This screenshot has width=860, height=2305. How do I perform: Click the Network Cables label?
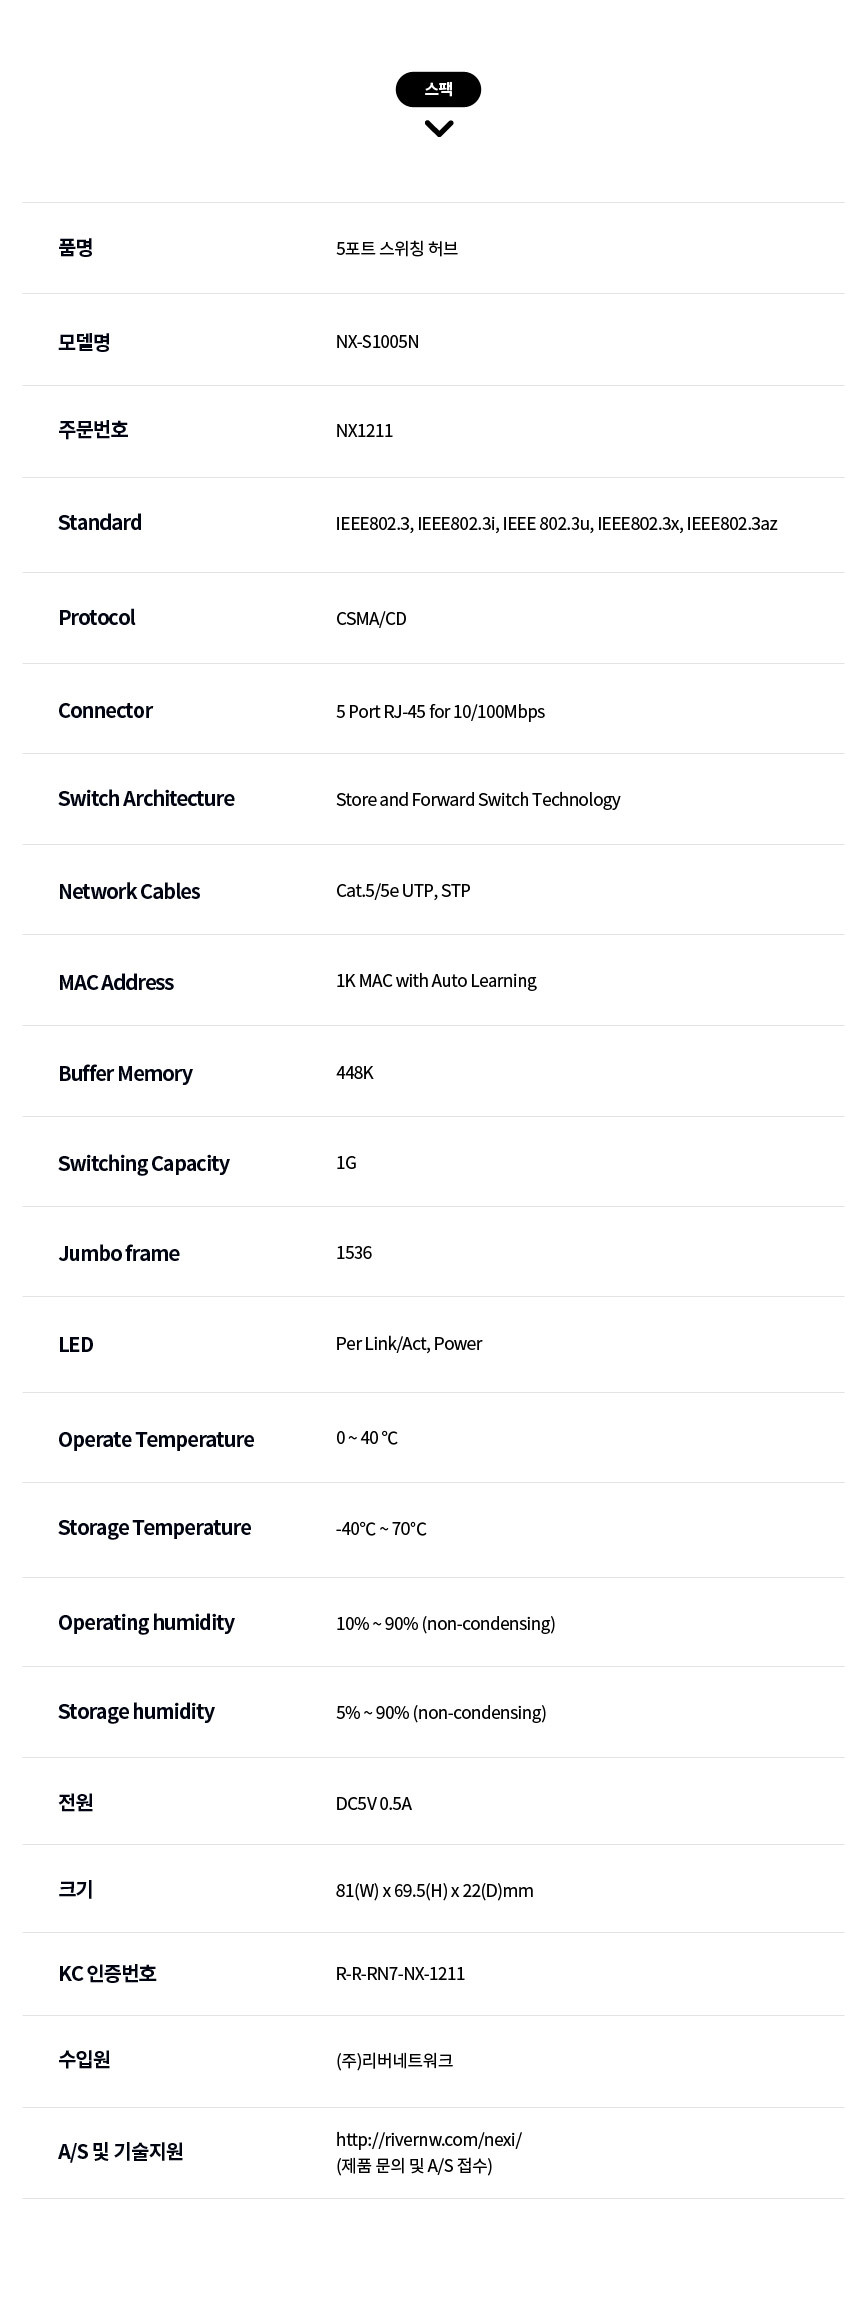pos(129,892)
